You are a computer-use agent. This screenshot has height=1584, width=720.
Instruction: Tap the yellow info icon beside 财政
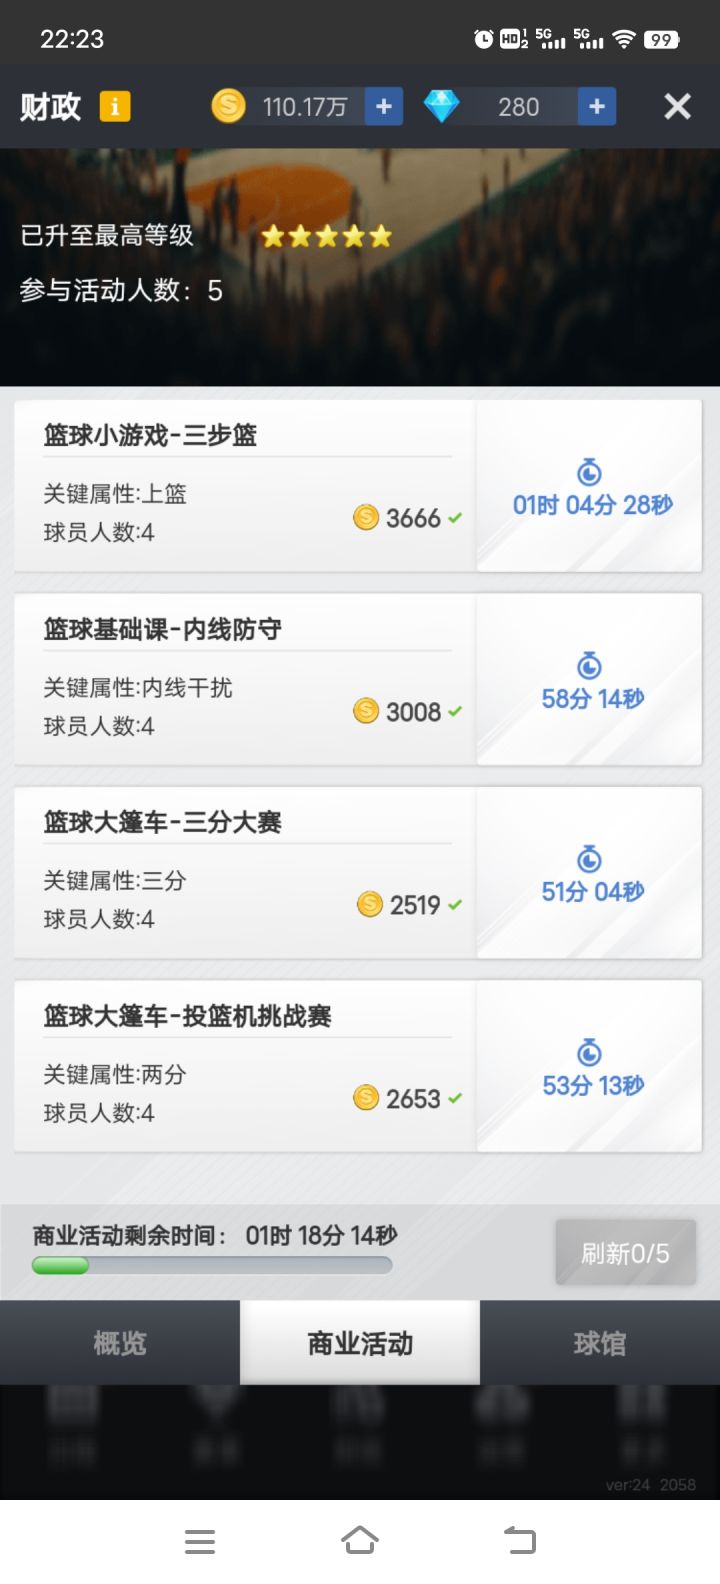pos(115,106)
